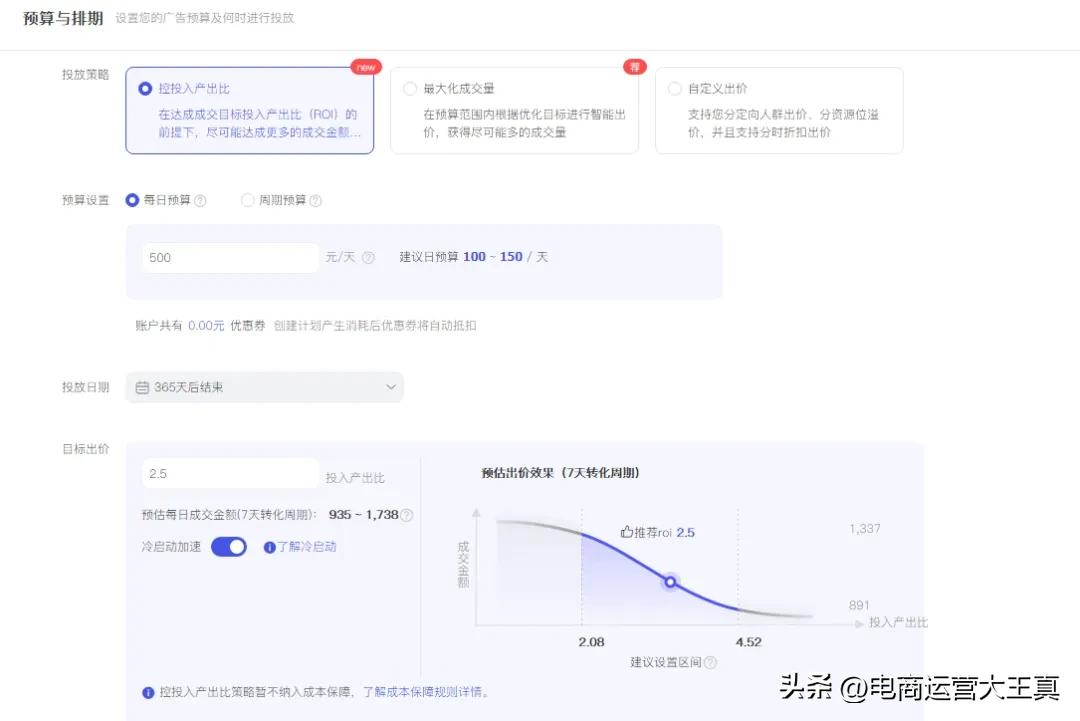Screen dimensions: 1080x721
Task: Disable the 冷启动加速 toggle
Action: [x=229, y=546]
